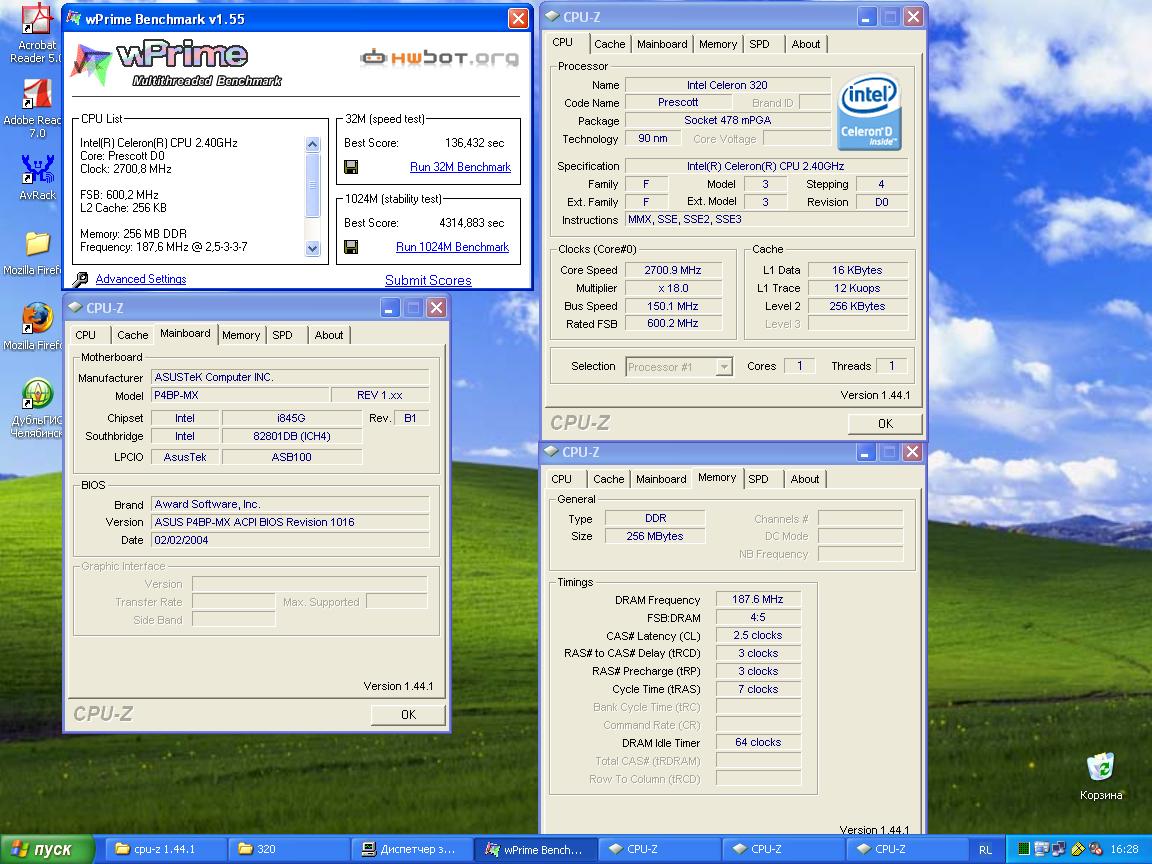1152x864 pixels.
Task: Switch to Memory tab in CPU window
Action: click(x=718, y=44)
